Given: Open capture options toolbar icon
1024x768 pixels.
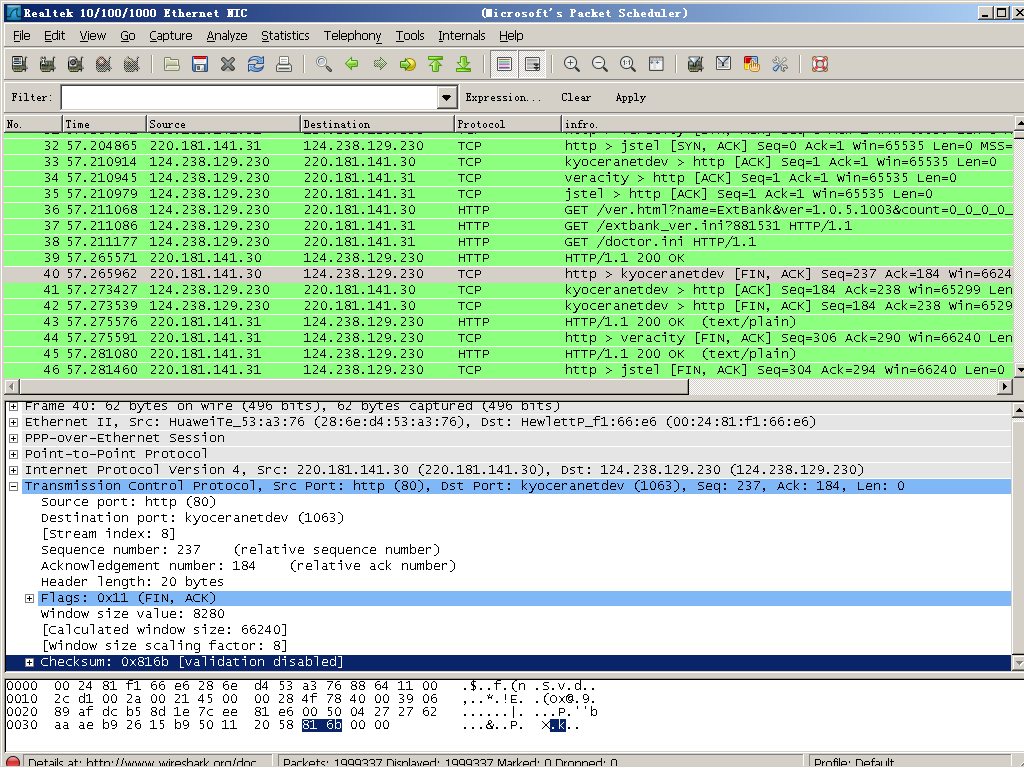Looking at the screenshot, I should coord(47,64).
